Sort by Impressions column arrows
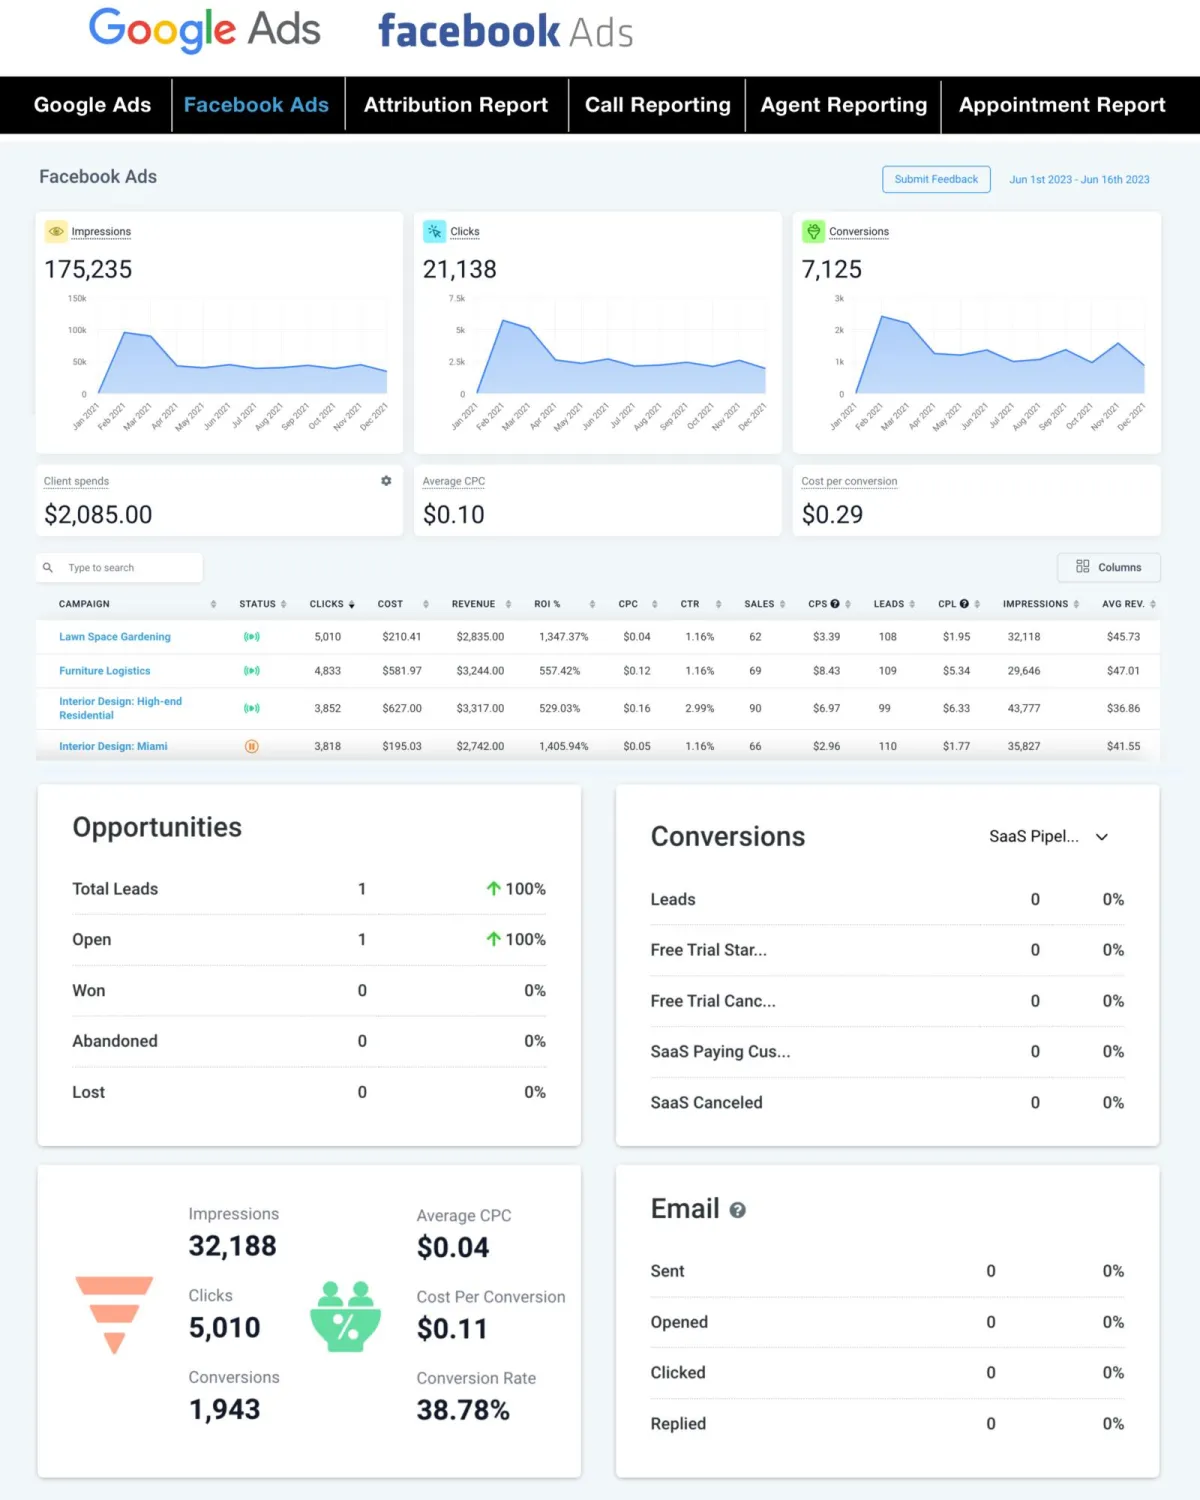This screenshot has width=1200, height=1500. (1076, 604)
